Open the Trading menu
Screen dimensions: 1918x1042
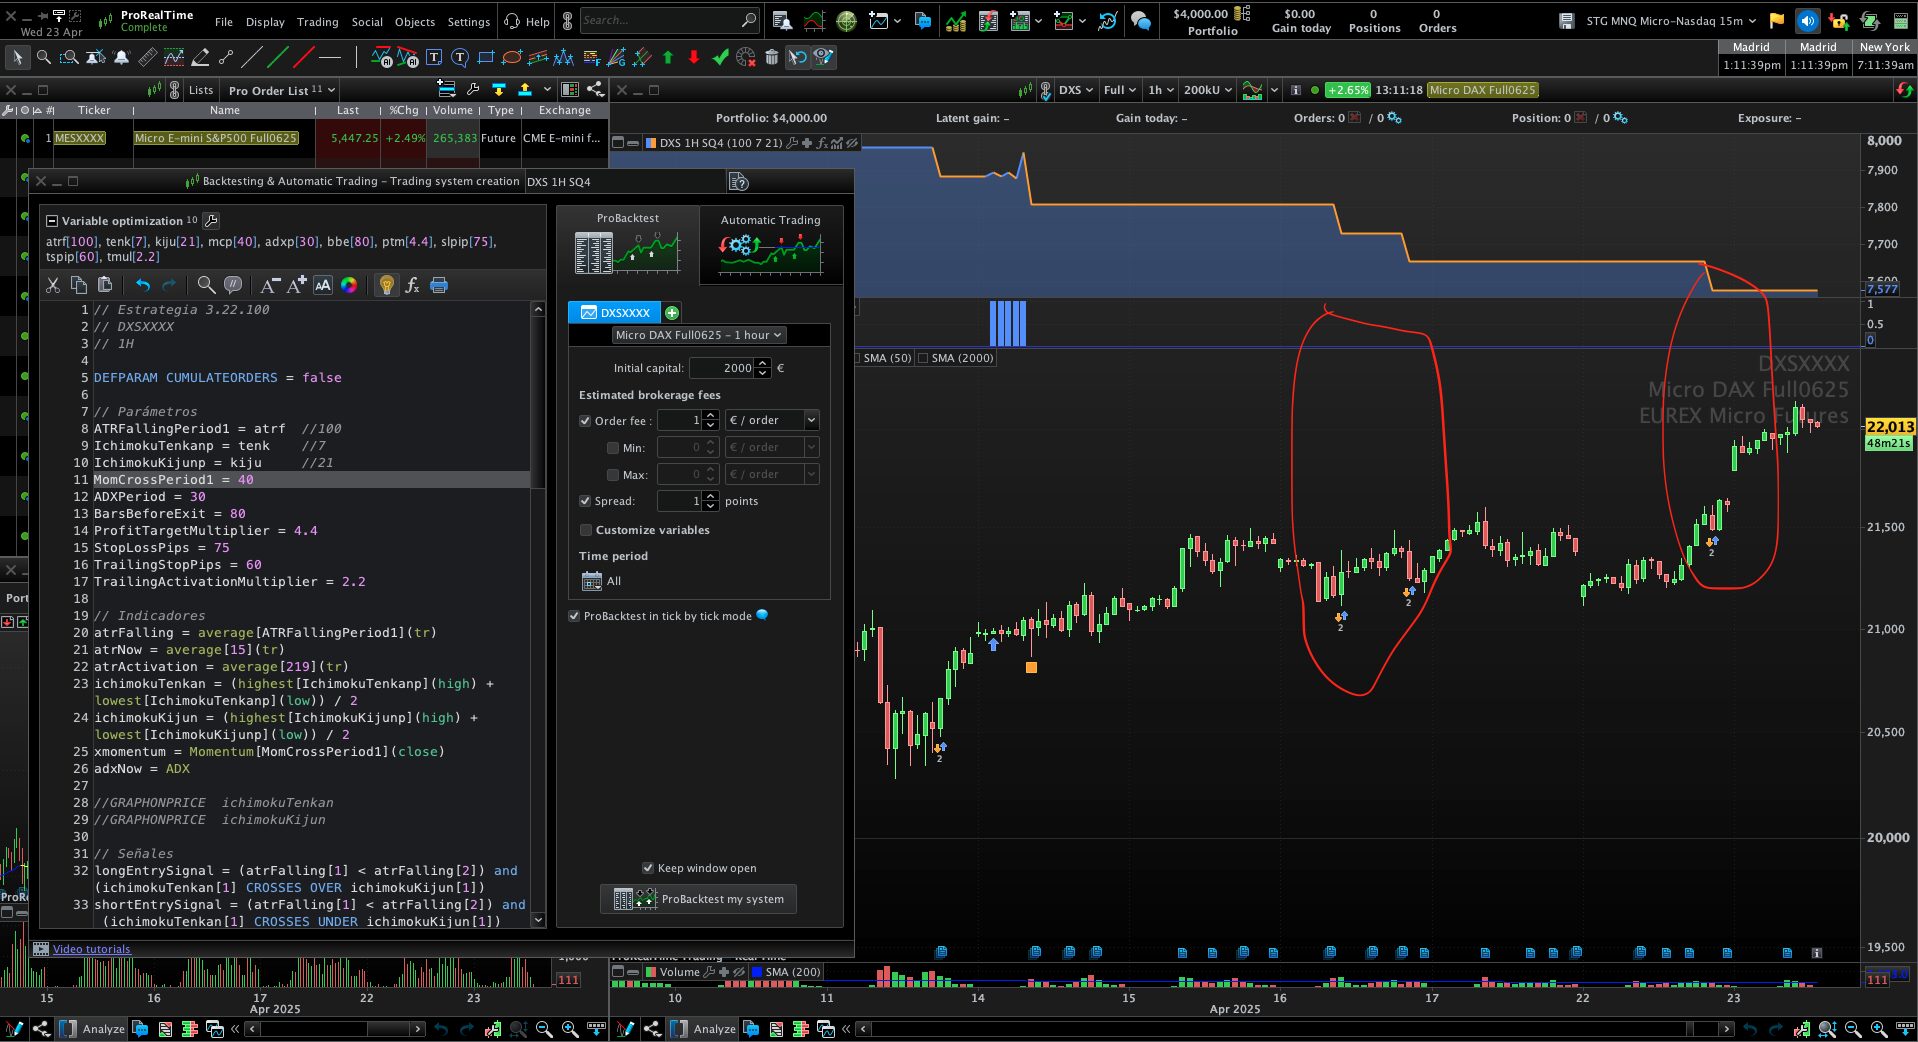pyautogui.click(x=318, y=22)
